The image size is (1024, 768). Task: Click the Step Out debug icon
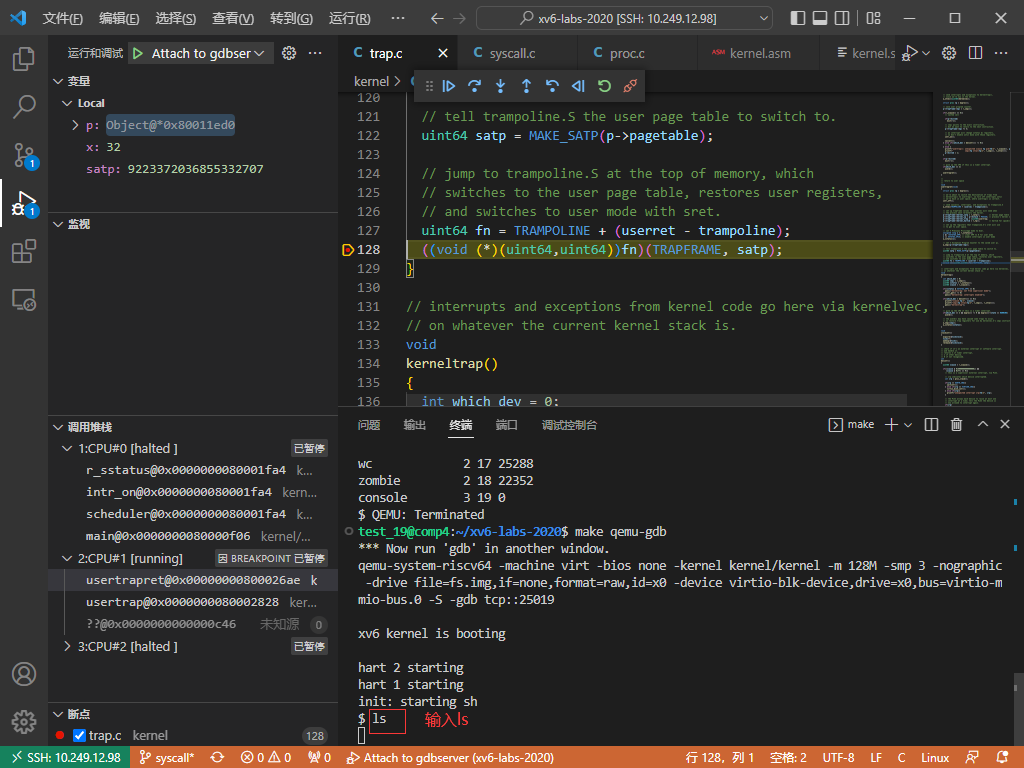point(527,86)
